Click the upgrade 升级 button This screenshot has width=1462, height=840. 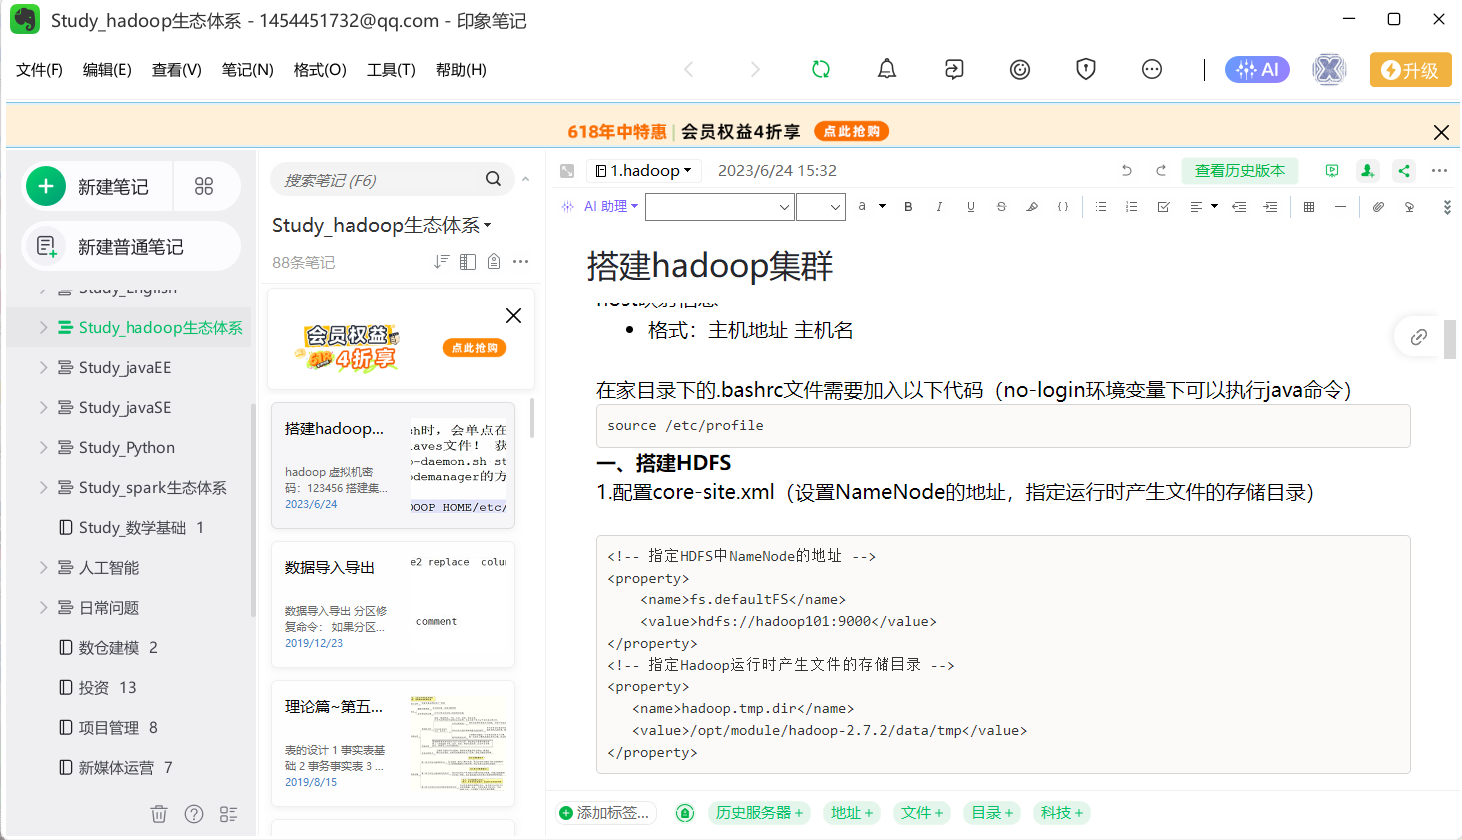[x=1410, y=70]
